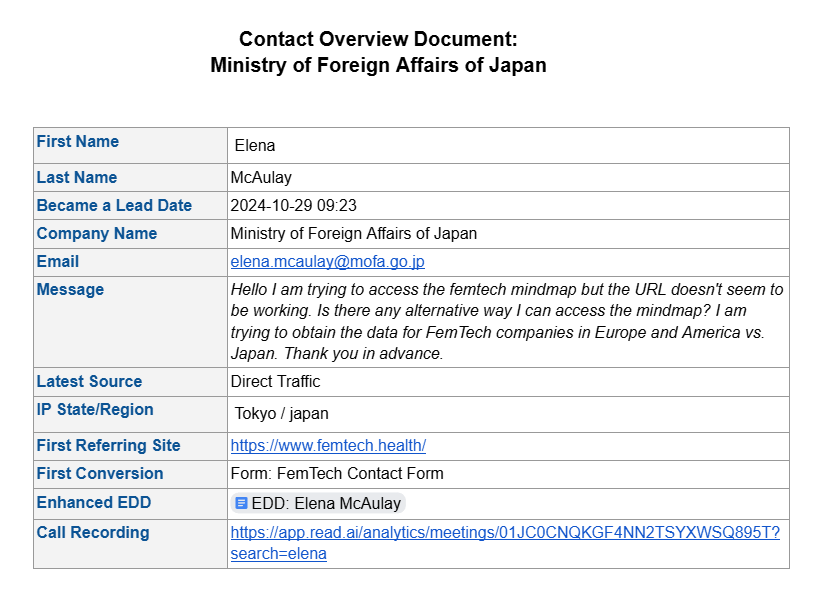
Task: Place cursor in the italic message text
Action: (506, 321)
